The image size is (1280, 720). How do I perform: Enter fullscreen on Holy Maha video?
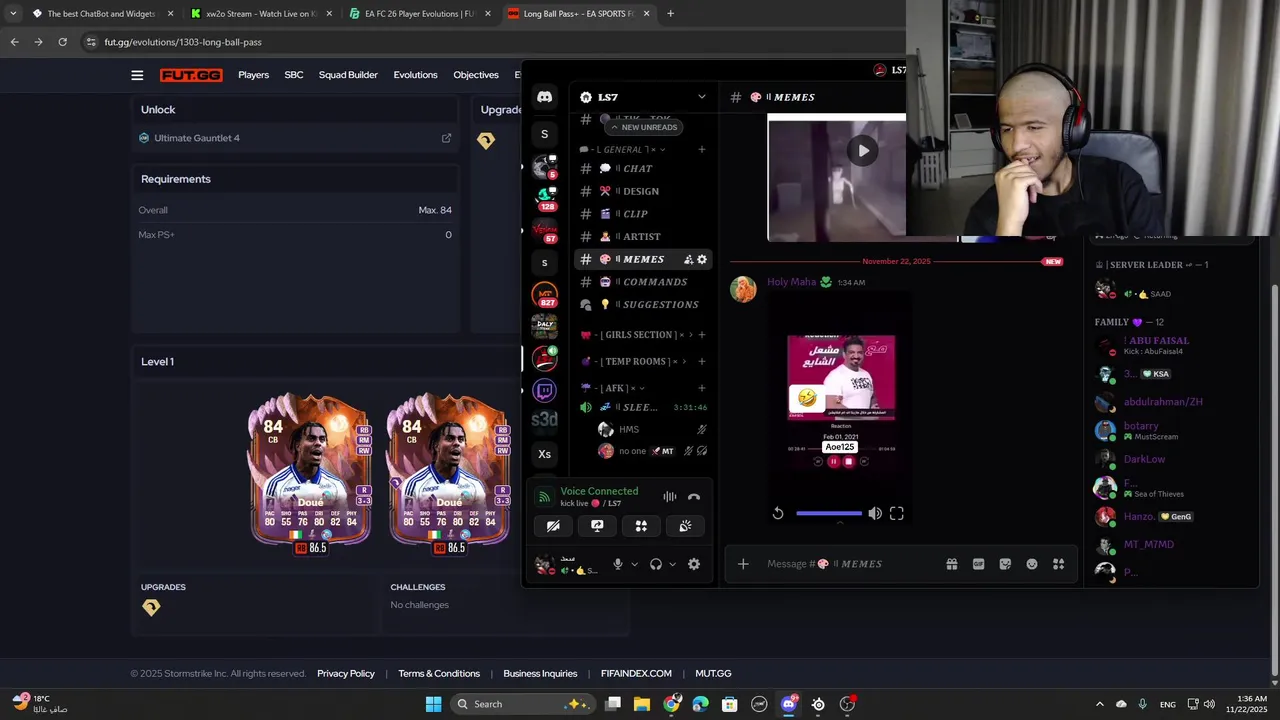[x=897, y=513]
